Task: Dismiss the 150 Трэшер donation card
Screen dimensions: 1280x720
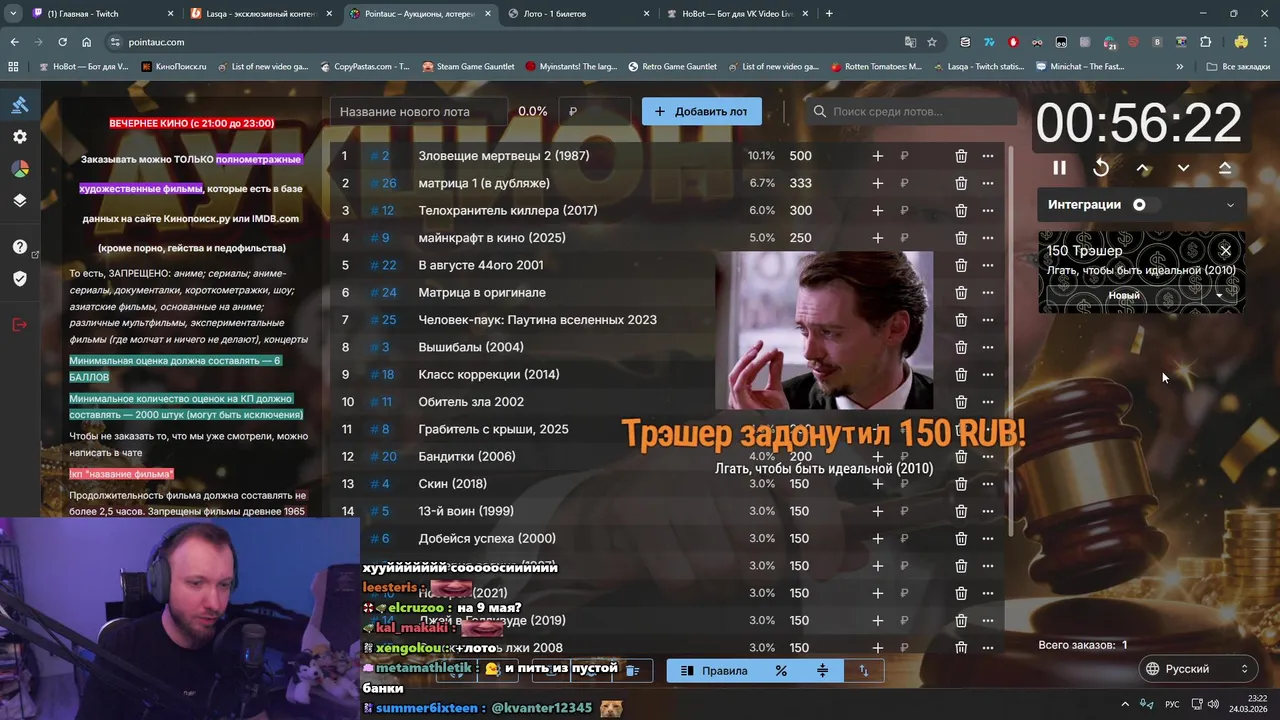Action: 1225,250
